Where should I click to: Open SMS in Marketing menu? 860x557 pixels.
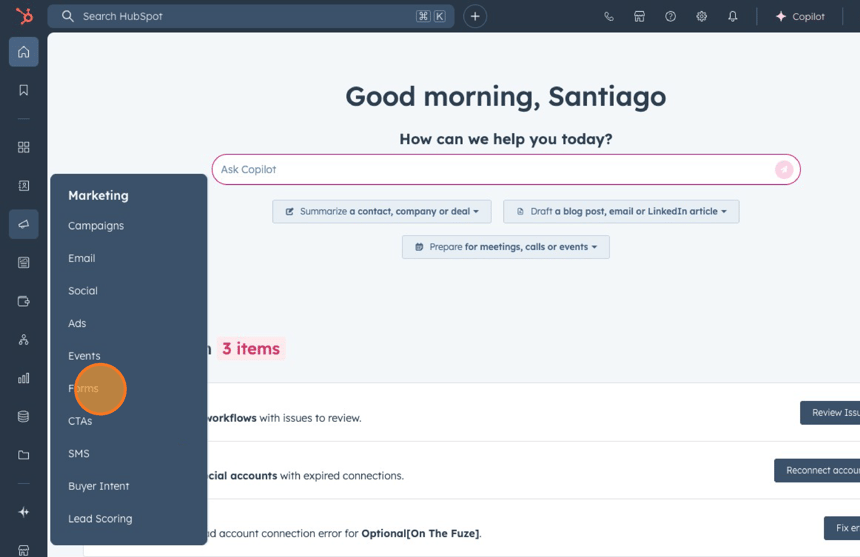click(x=79, y=454)
